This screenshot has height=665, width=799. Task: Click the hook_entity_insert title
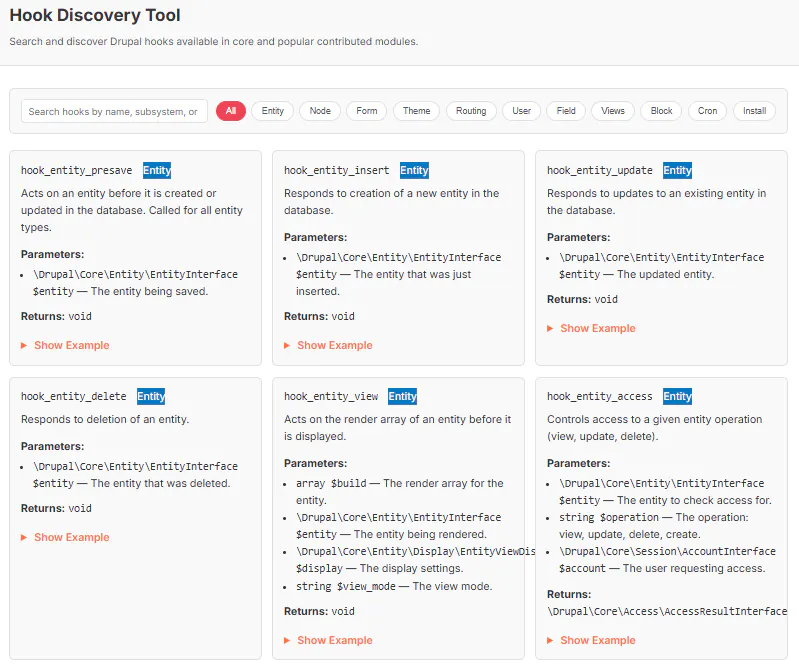point(336,170)
